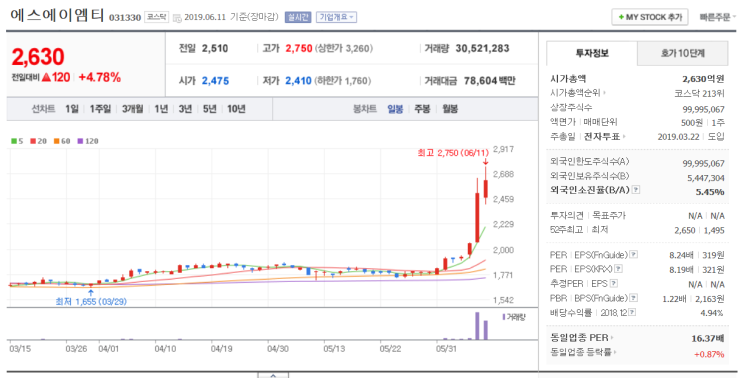Click the 코스닥 market badge
The image size is (743, 378).
[156, 17]
